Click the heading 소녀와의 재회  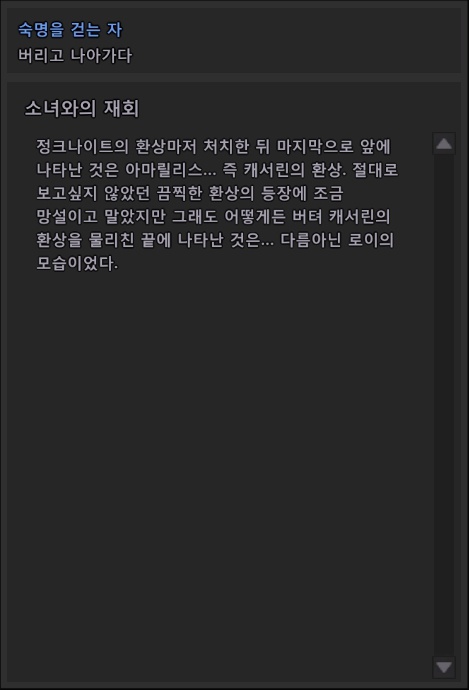(82, 108)
